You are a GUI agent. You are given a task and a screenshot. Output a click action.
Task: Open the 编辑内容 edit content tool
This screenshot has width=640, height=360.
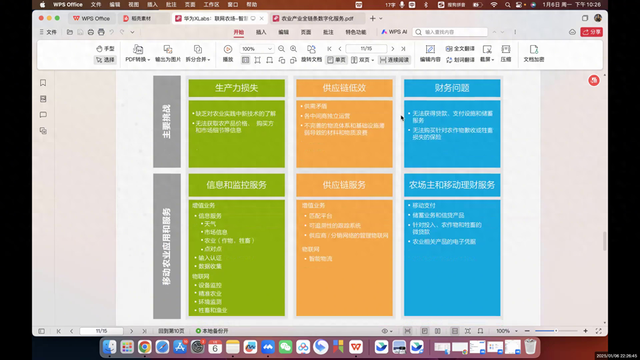tap(430, 53)
